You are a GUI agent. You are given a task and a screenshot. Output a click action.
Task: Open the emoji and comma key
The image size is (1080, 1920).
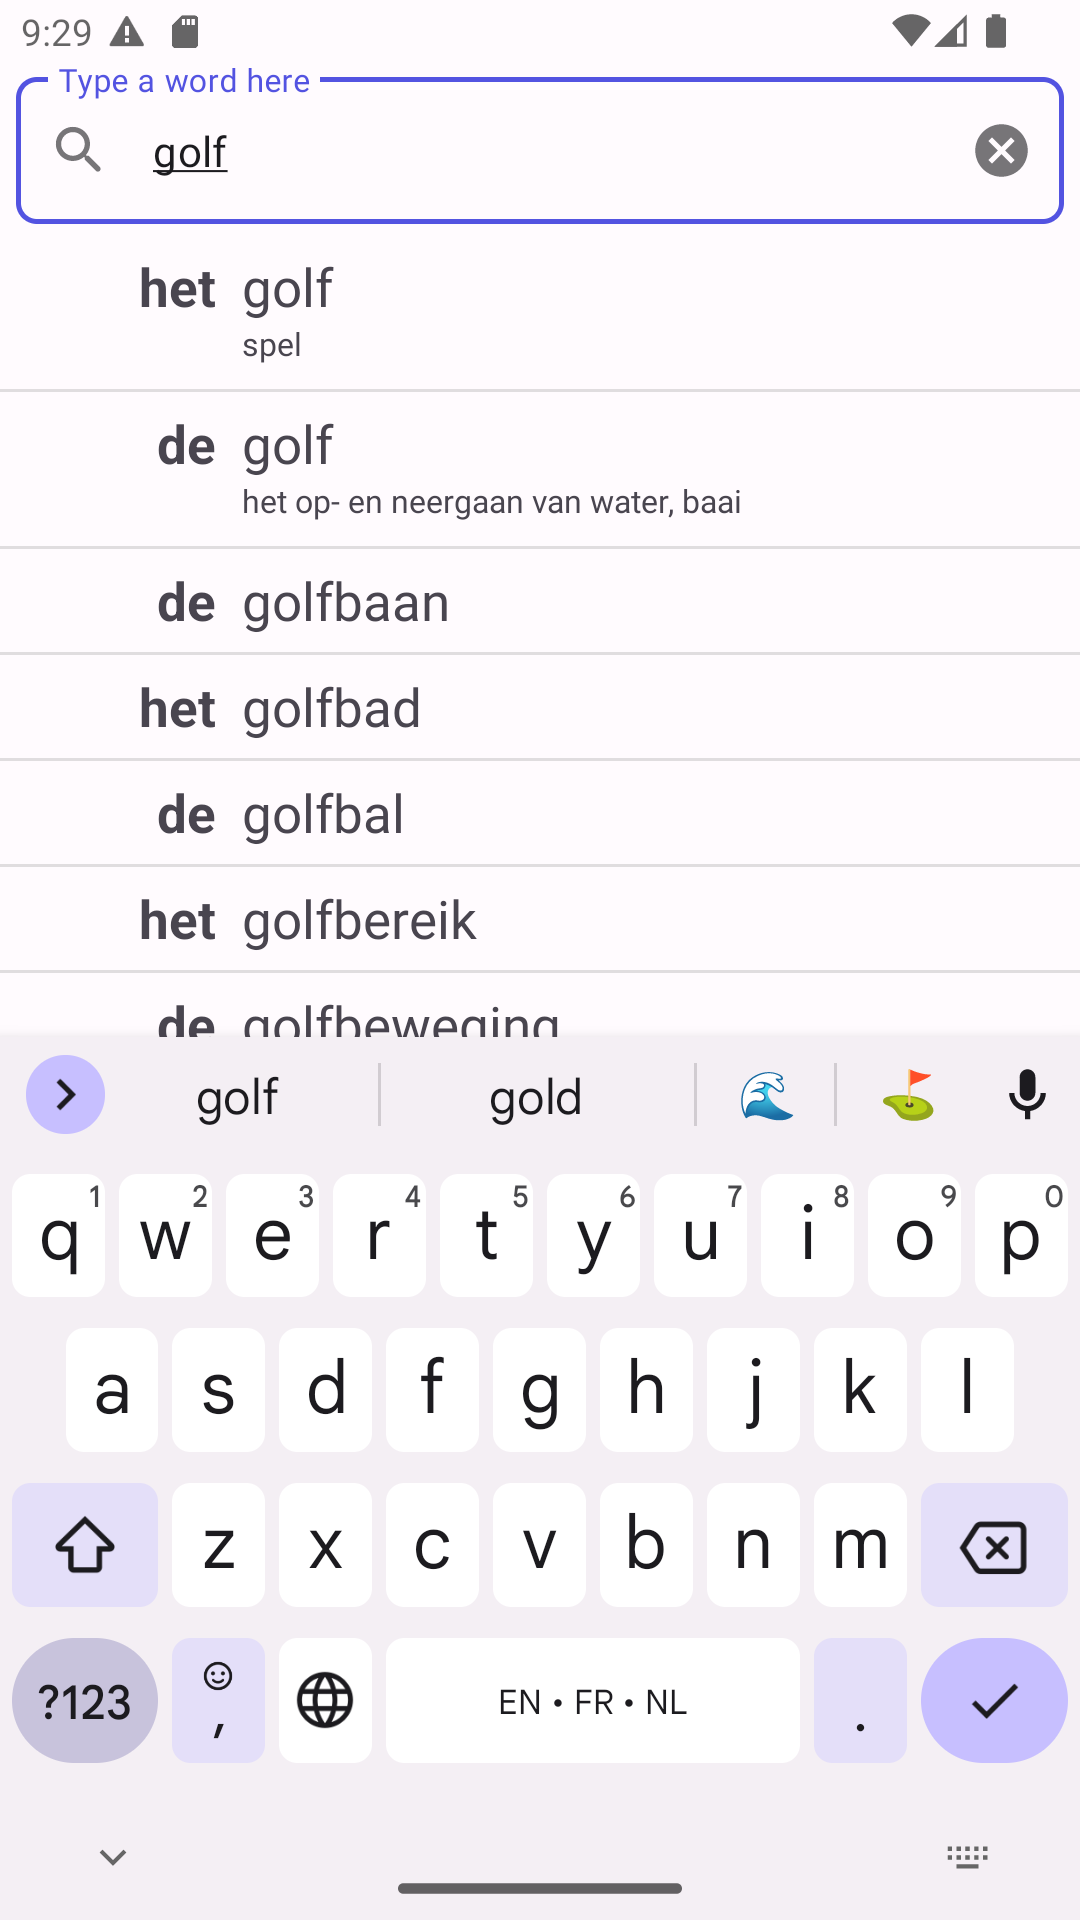218,1700
